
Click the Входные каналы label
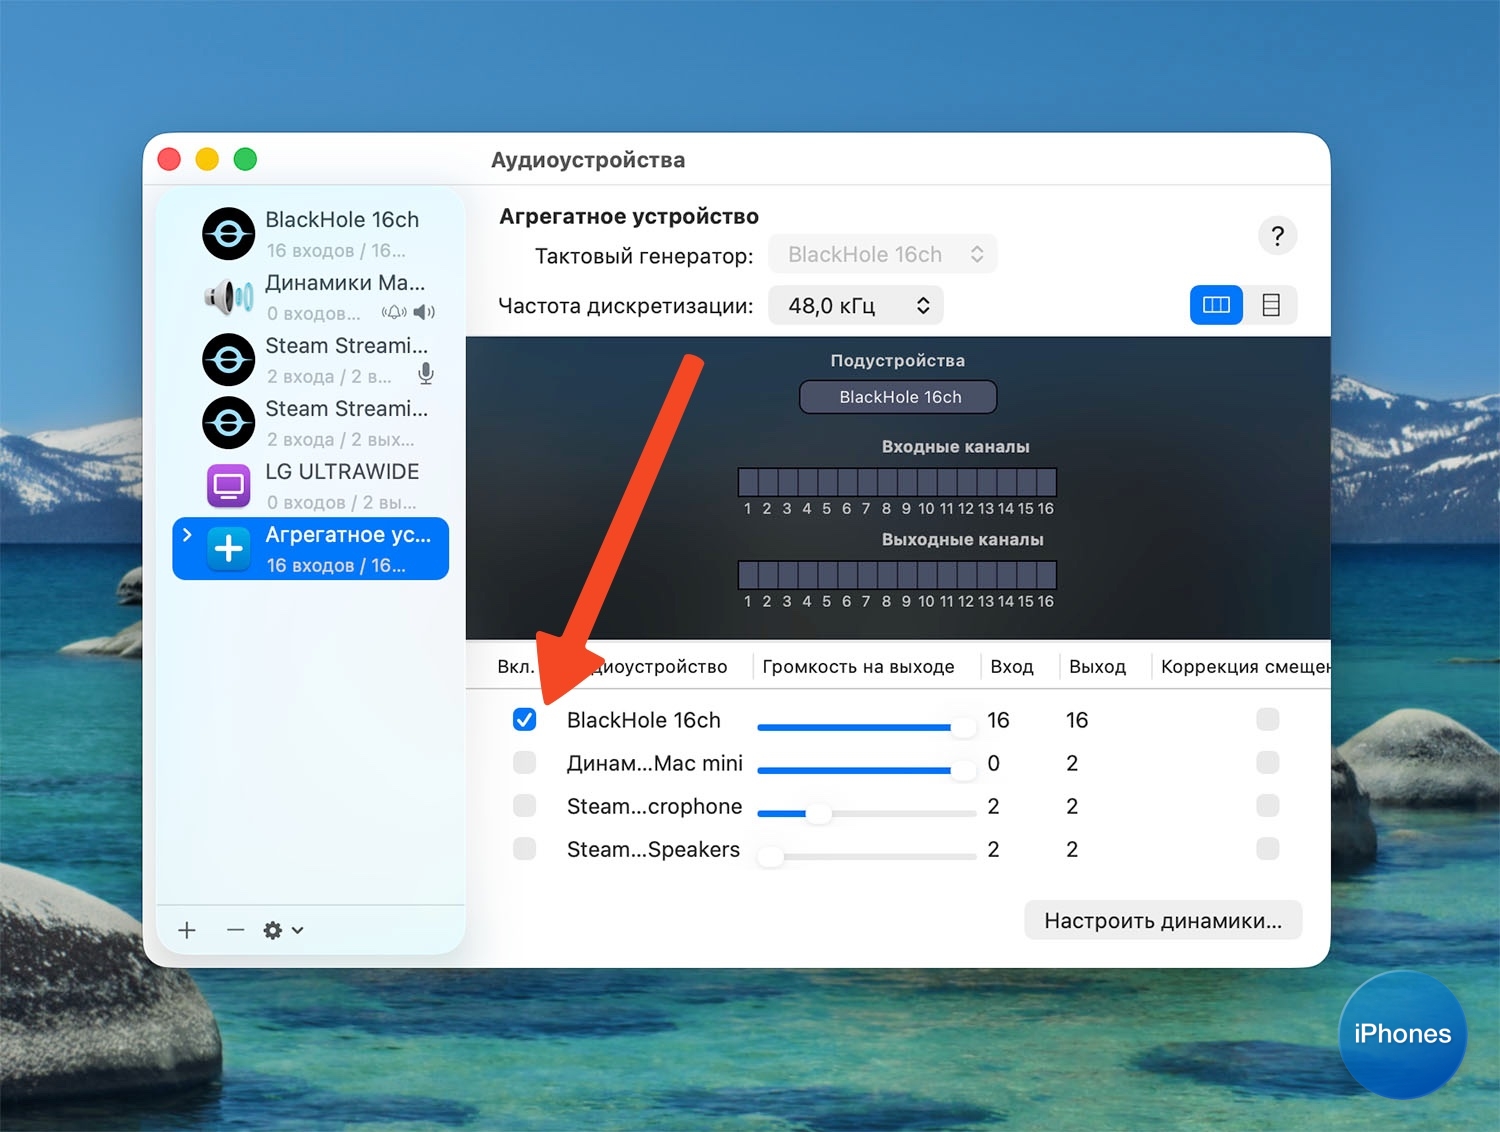tap(955, 446)
